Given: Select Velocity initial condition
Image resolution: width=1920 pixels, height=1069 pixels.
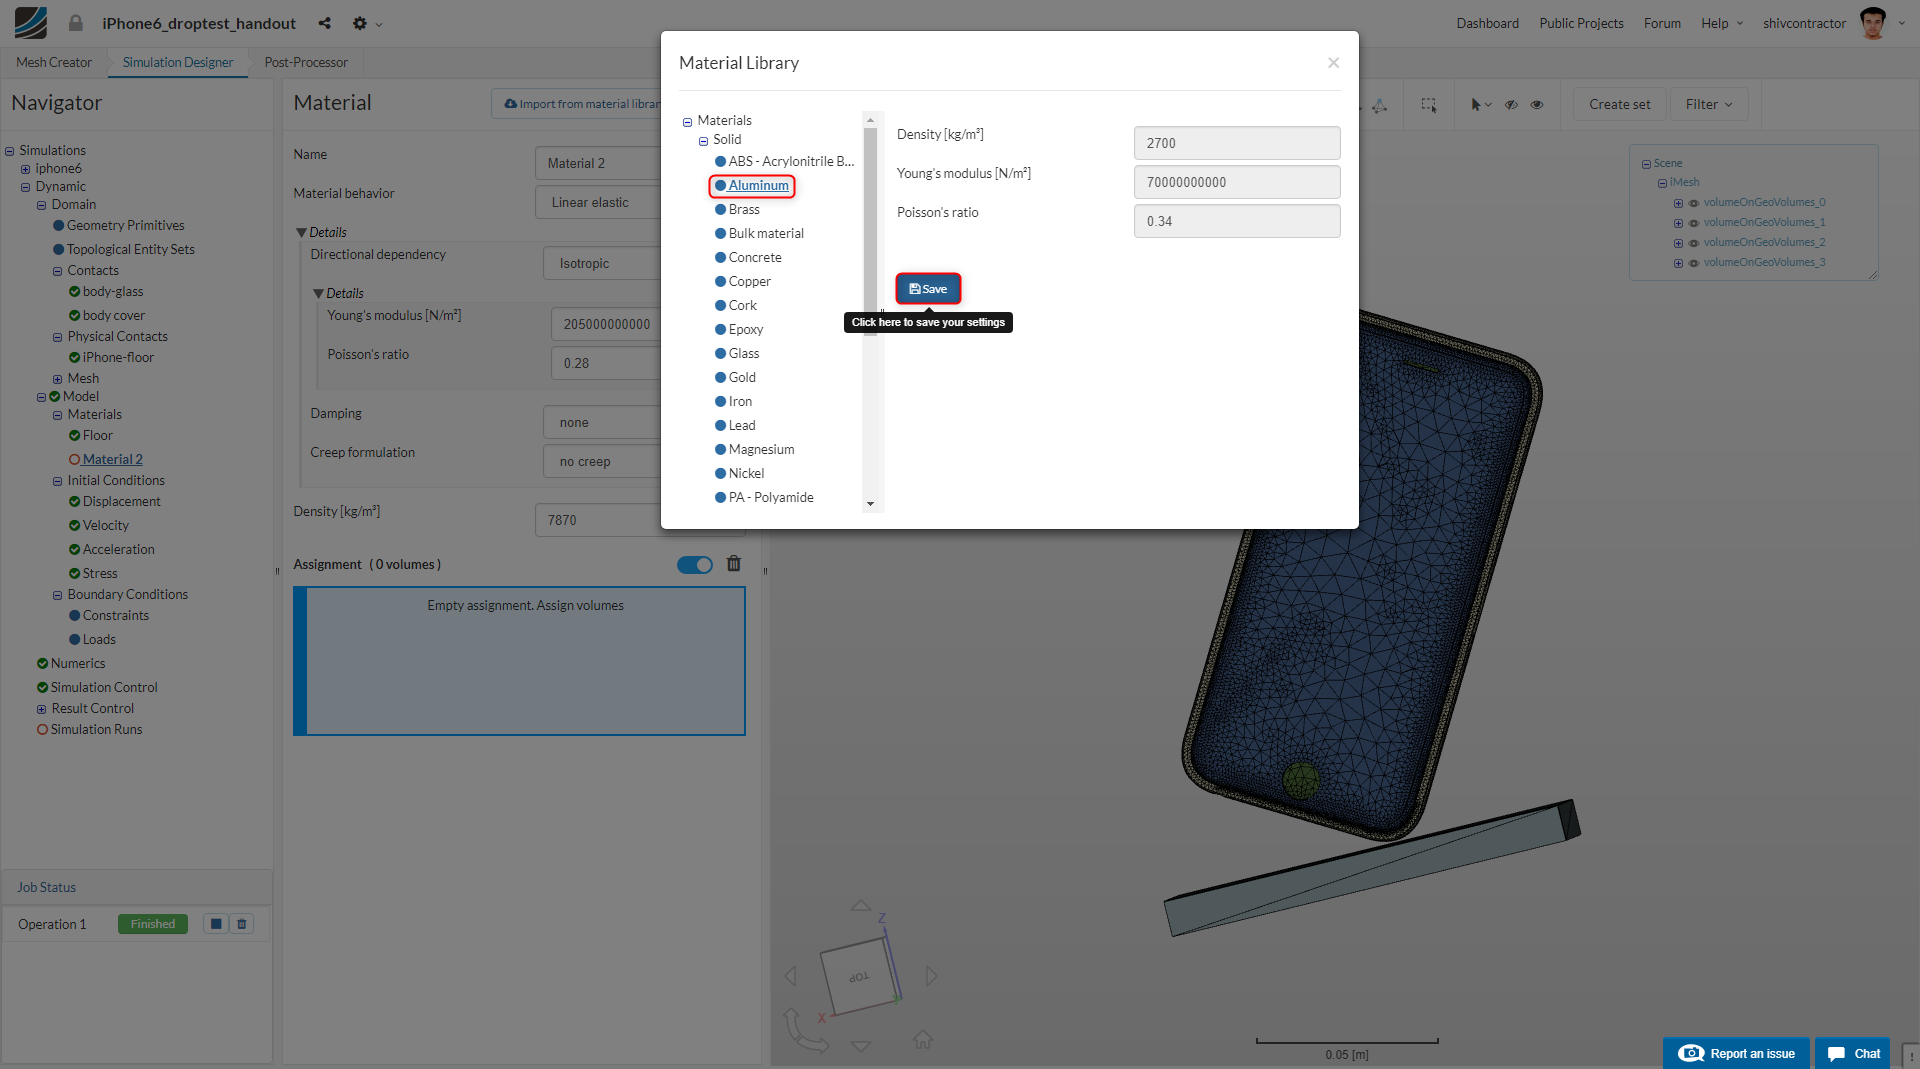Looking at the screenshot, I should (105, 526).
